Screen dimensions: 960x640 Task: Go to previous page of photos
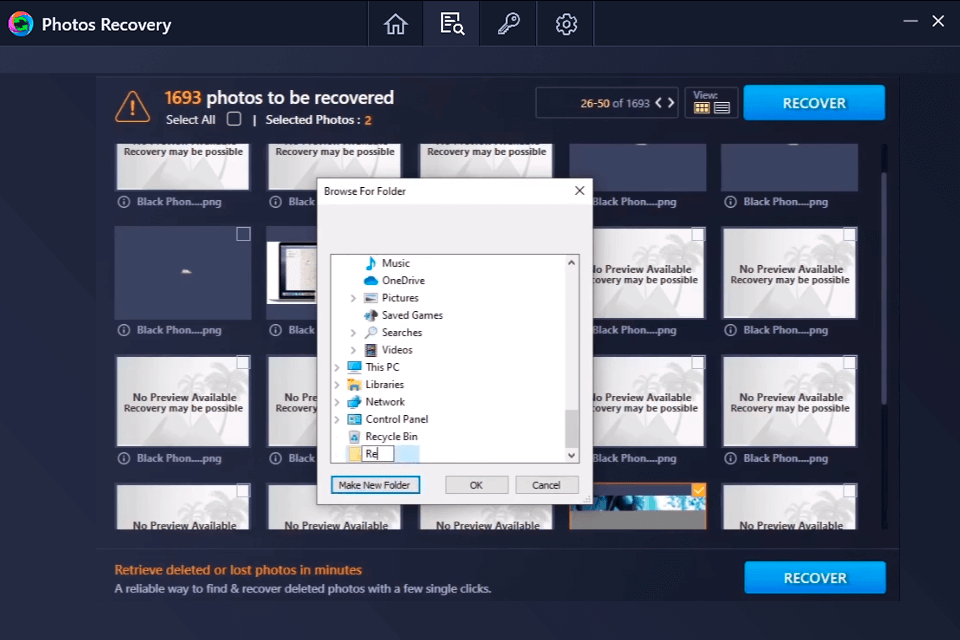(658, 103)
